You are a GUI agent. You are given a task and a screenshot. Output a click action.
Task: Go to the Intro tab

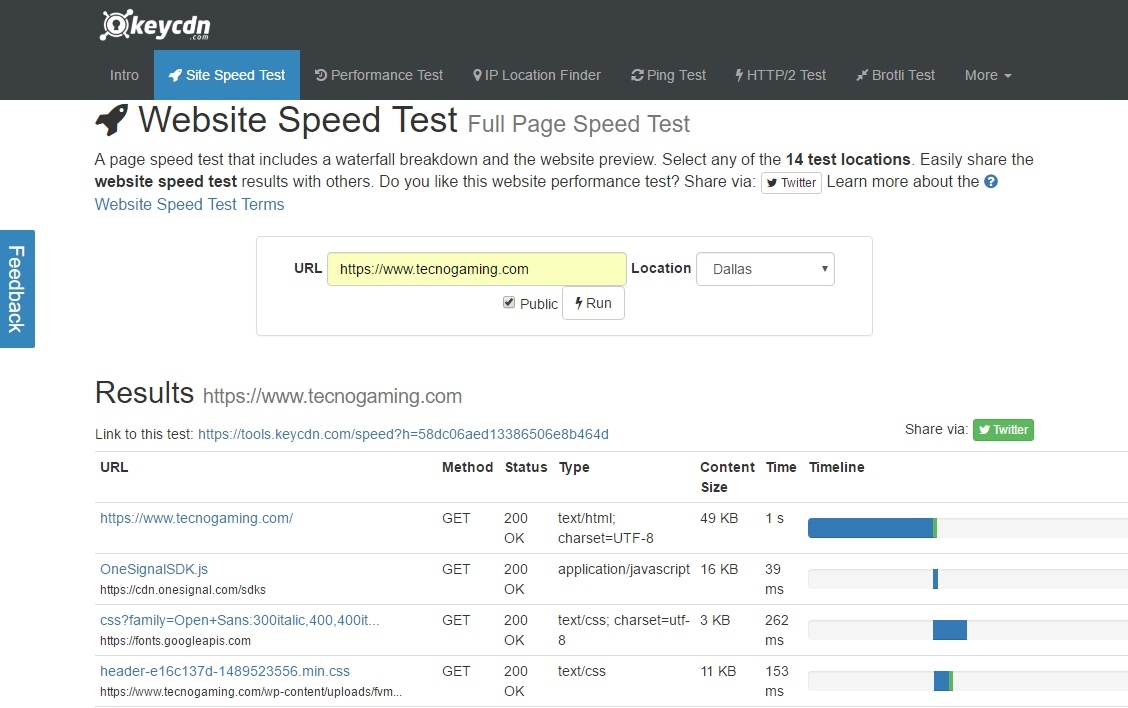[x=124, y=75]
